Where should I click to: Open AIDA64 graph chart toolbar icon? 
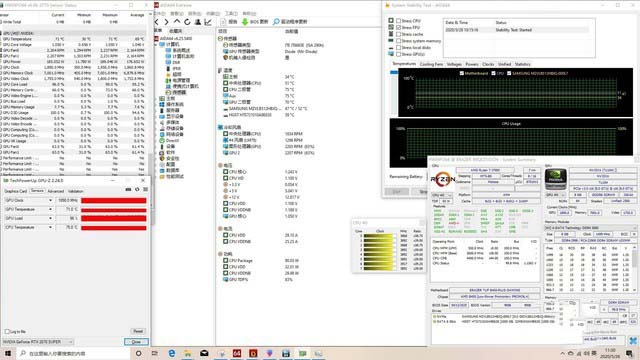coord(208,22)
